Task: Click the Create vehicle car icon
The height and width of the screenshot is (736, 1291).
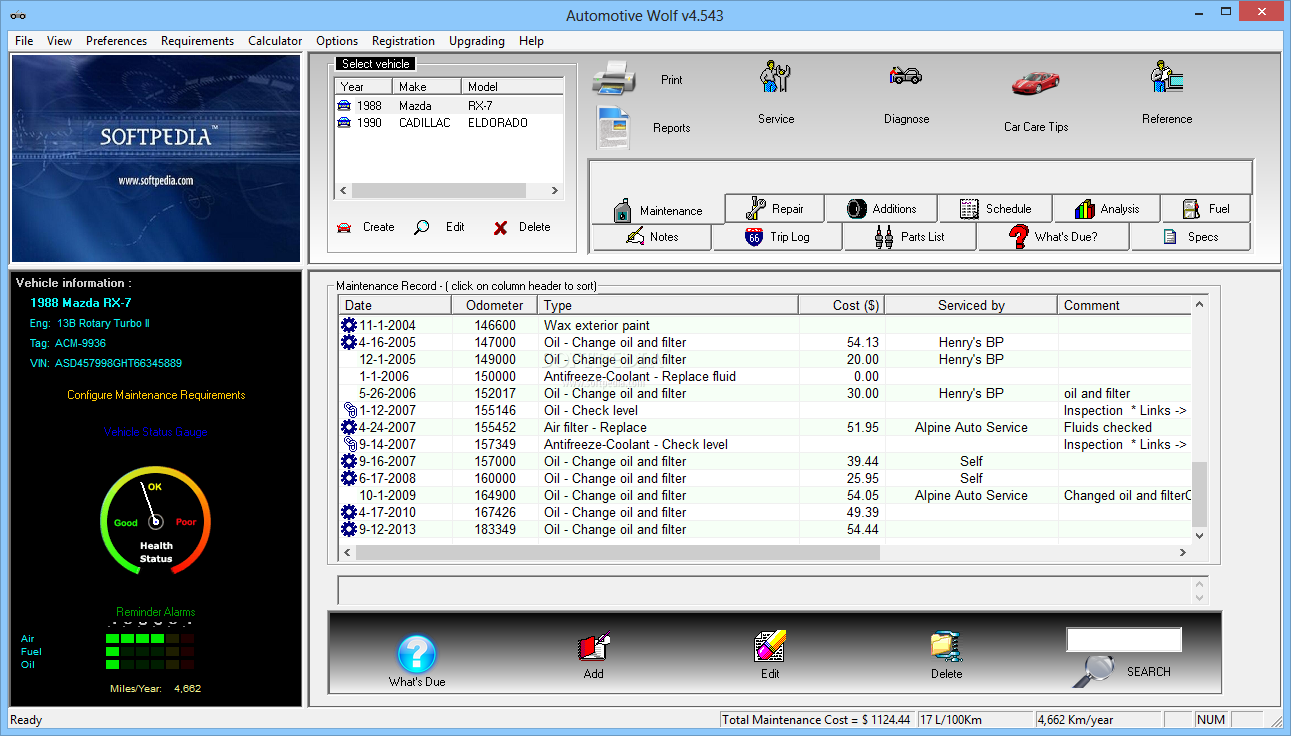Action: pyautogui.click(x=345, y=227)
